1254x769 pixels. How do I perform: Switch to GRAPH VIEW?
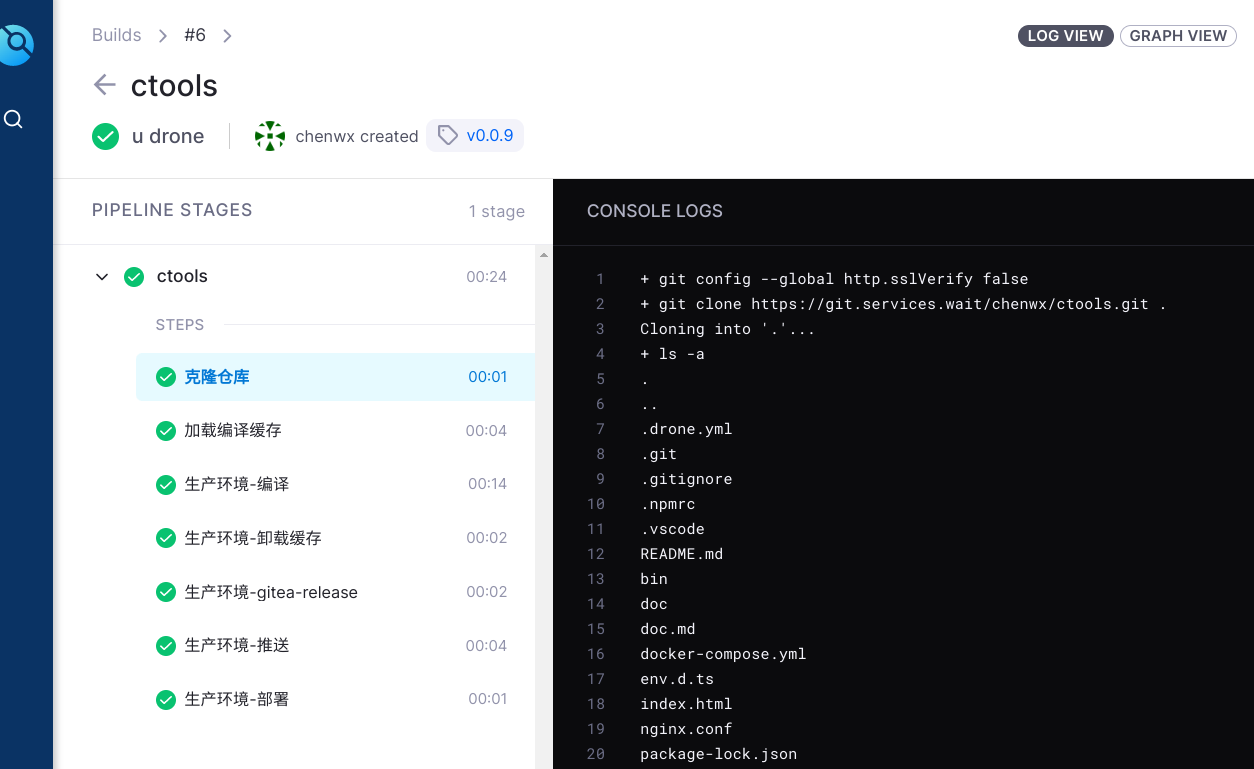(1178, 36)
